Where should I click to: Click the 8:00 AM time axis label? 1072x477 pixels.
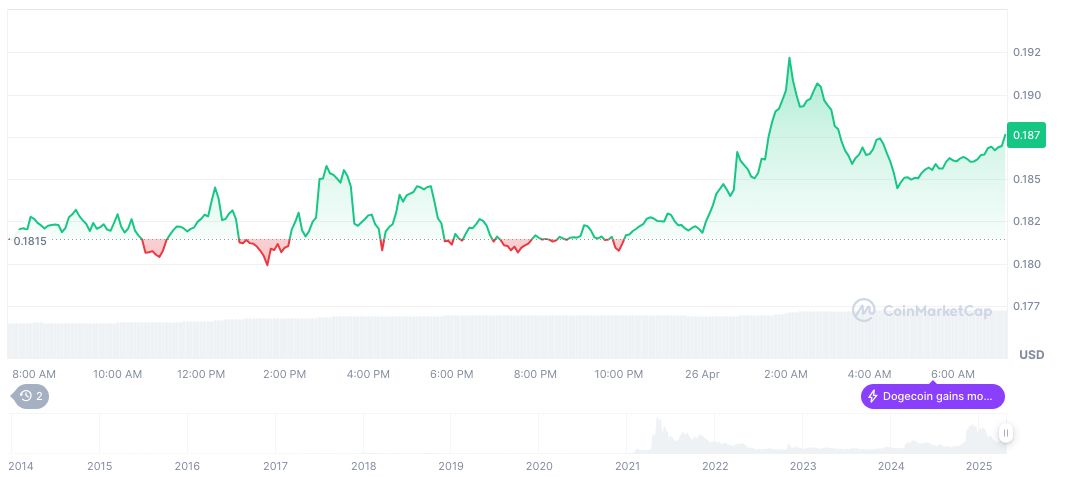pyautogui.click(x=34, y=374)
